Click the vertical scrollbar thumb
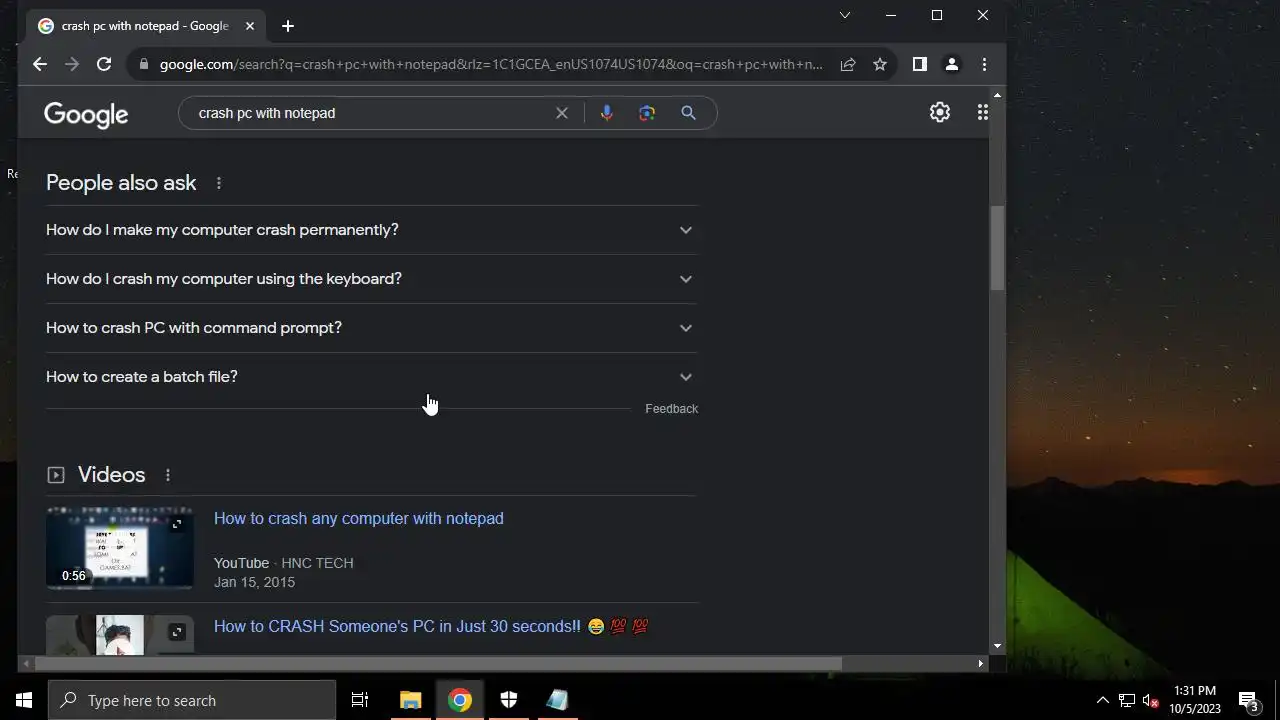The width and height of the screenshot is (1280, 720). (997, 248)
